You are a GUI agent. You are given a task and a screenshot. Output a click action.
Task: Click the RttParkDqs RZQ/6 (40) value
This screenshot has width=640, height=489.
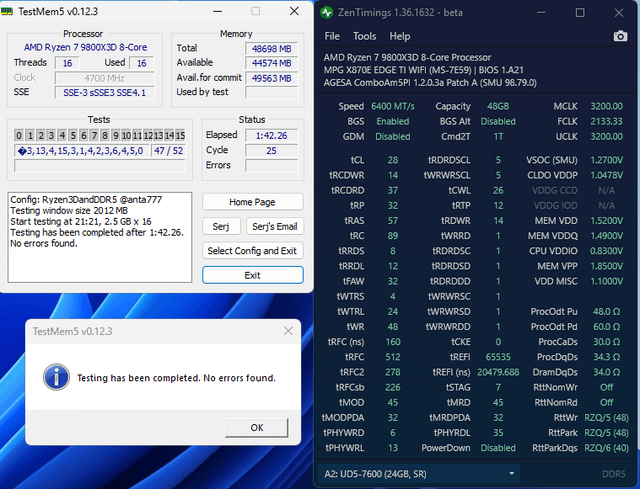(607, 448)
